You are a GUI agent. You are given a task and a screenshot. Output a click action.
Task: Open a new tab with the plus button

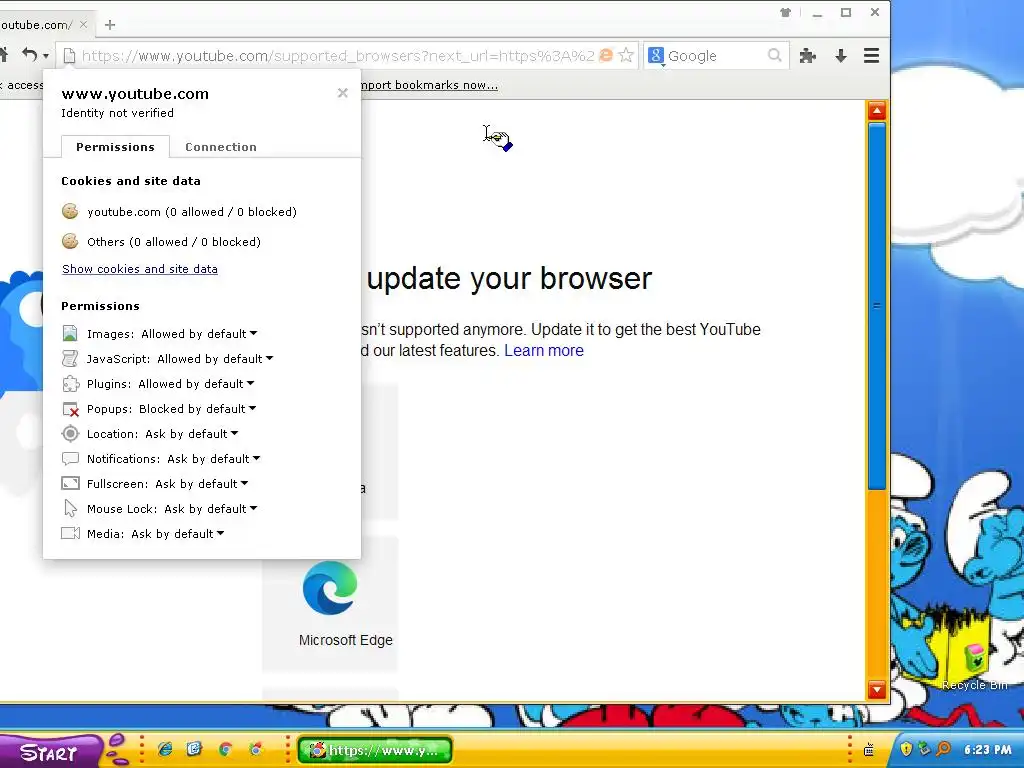[x=110, y=25]
